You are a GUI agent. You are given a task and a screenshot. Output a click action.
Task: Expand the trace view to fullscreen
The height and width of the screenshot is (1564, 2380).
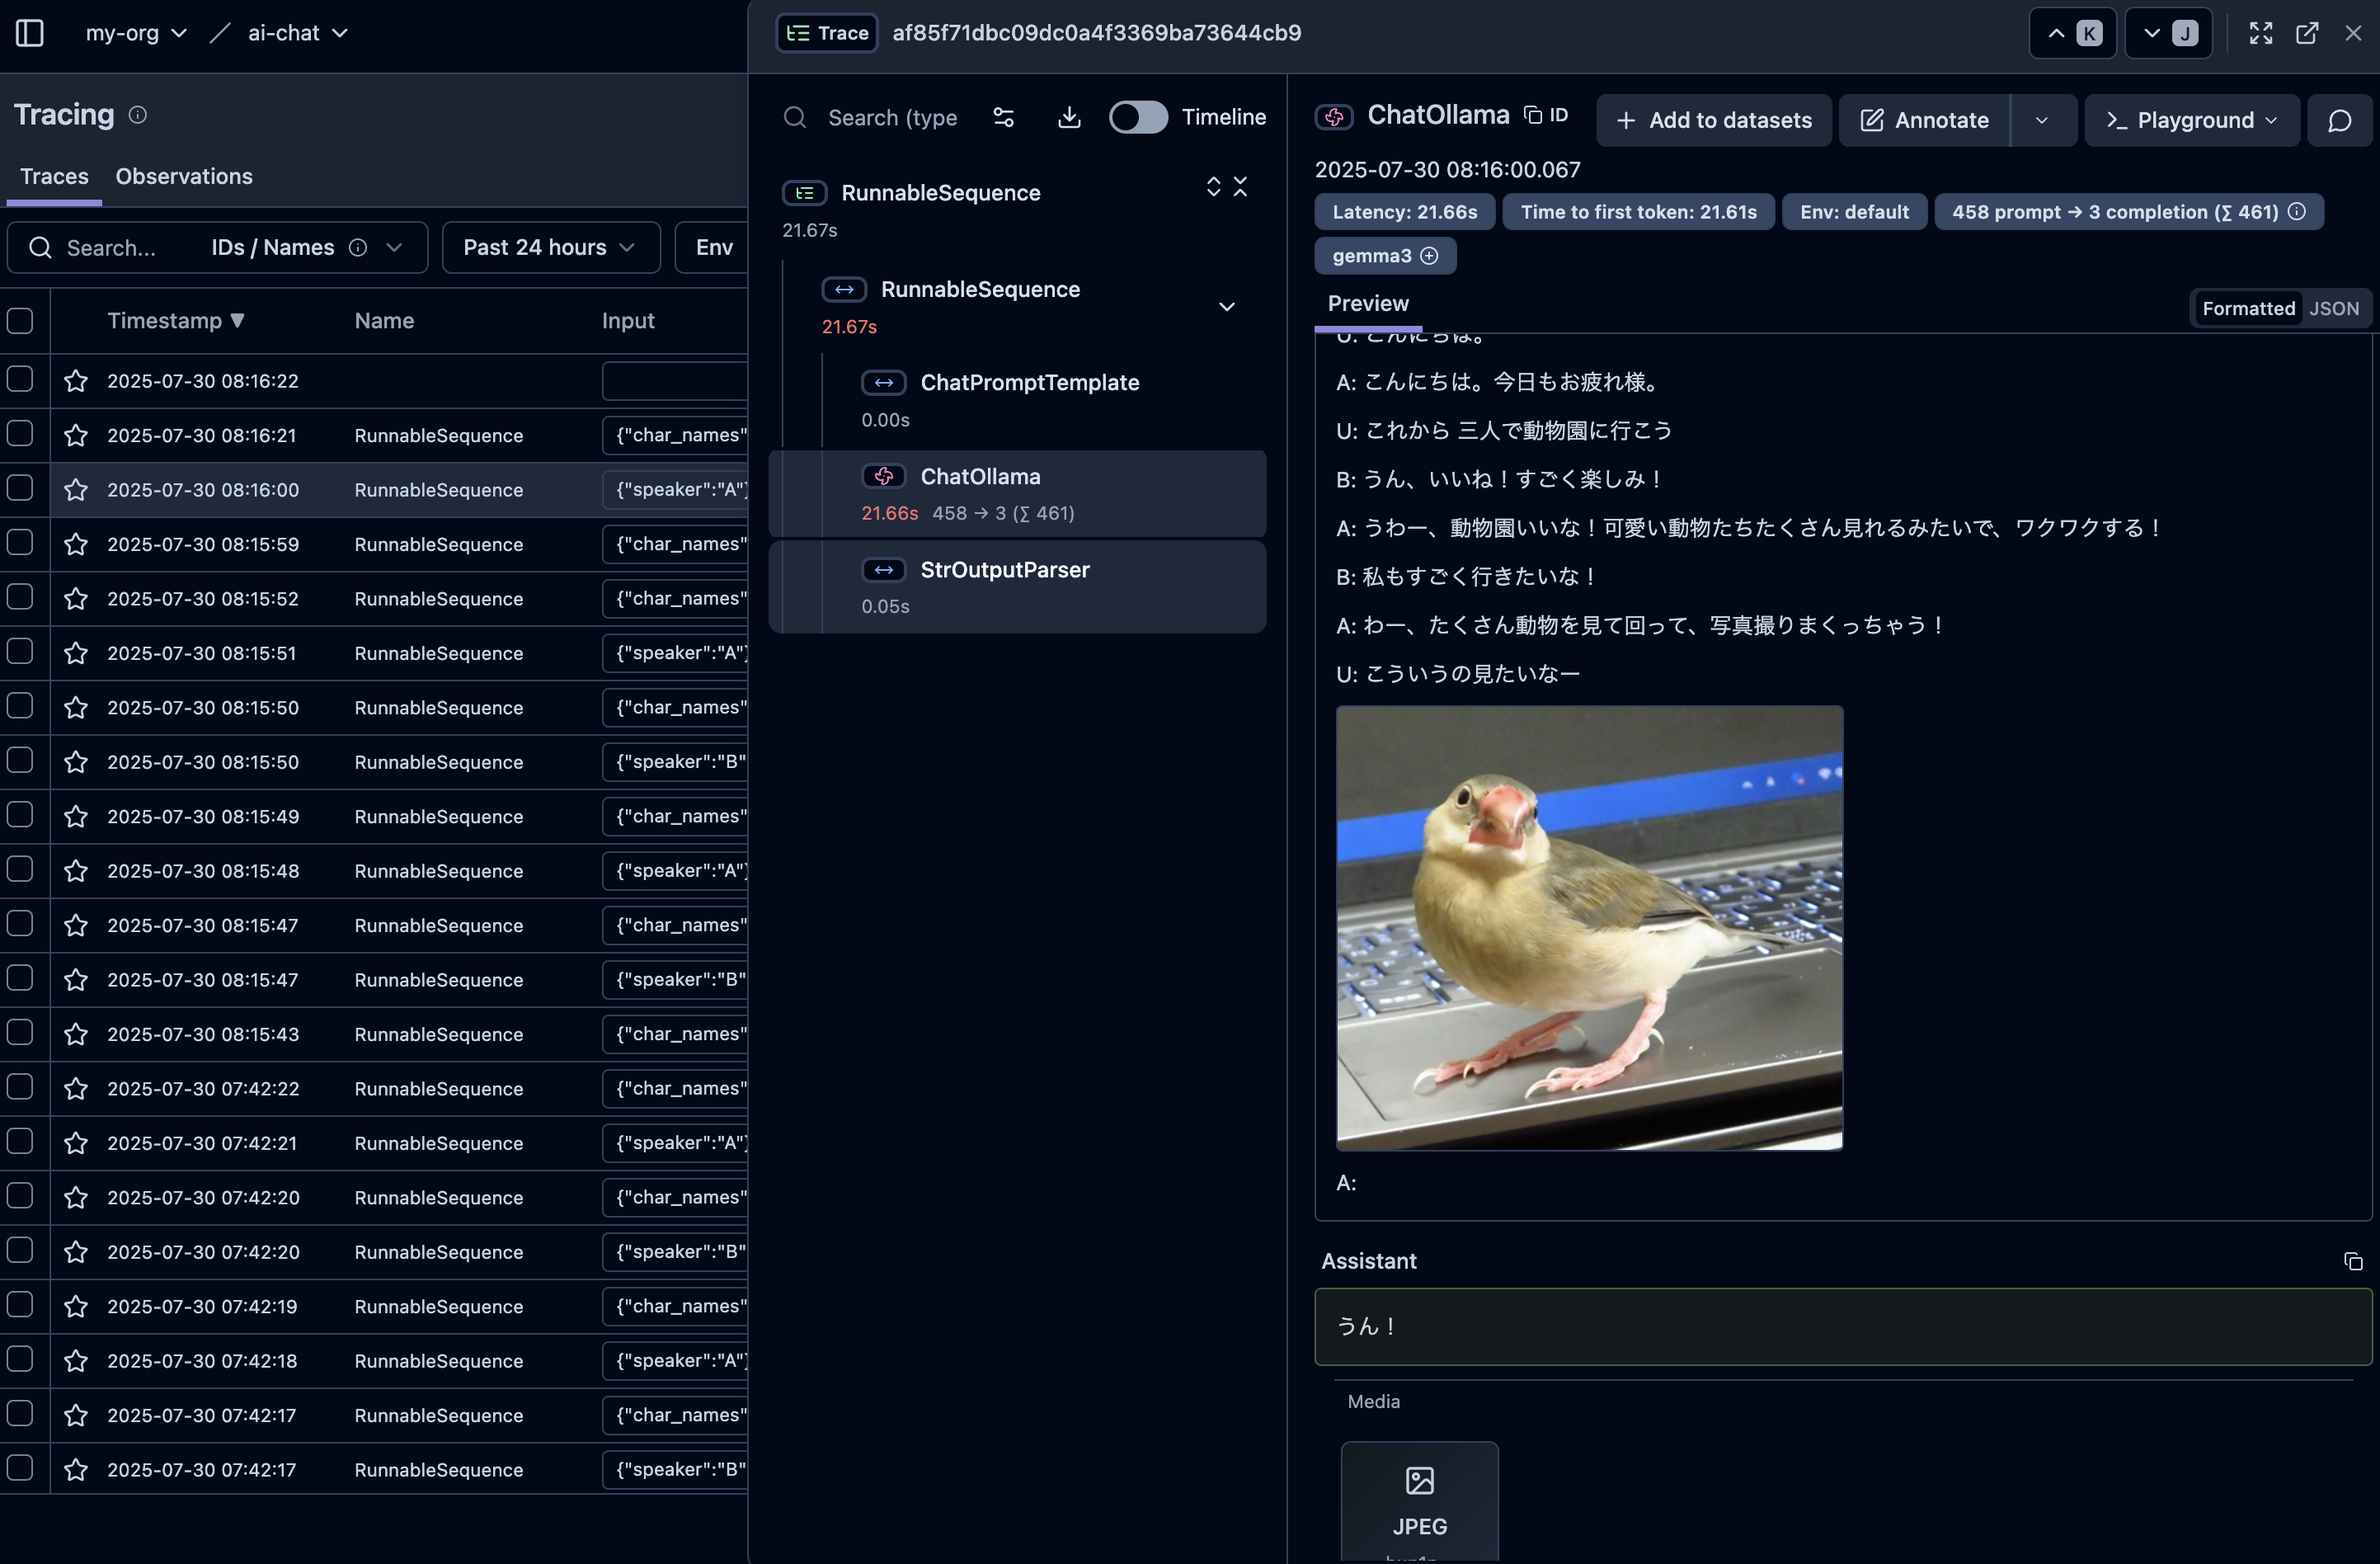click(x=2260, y=33)
